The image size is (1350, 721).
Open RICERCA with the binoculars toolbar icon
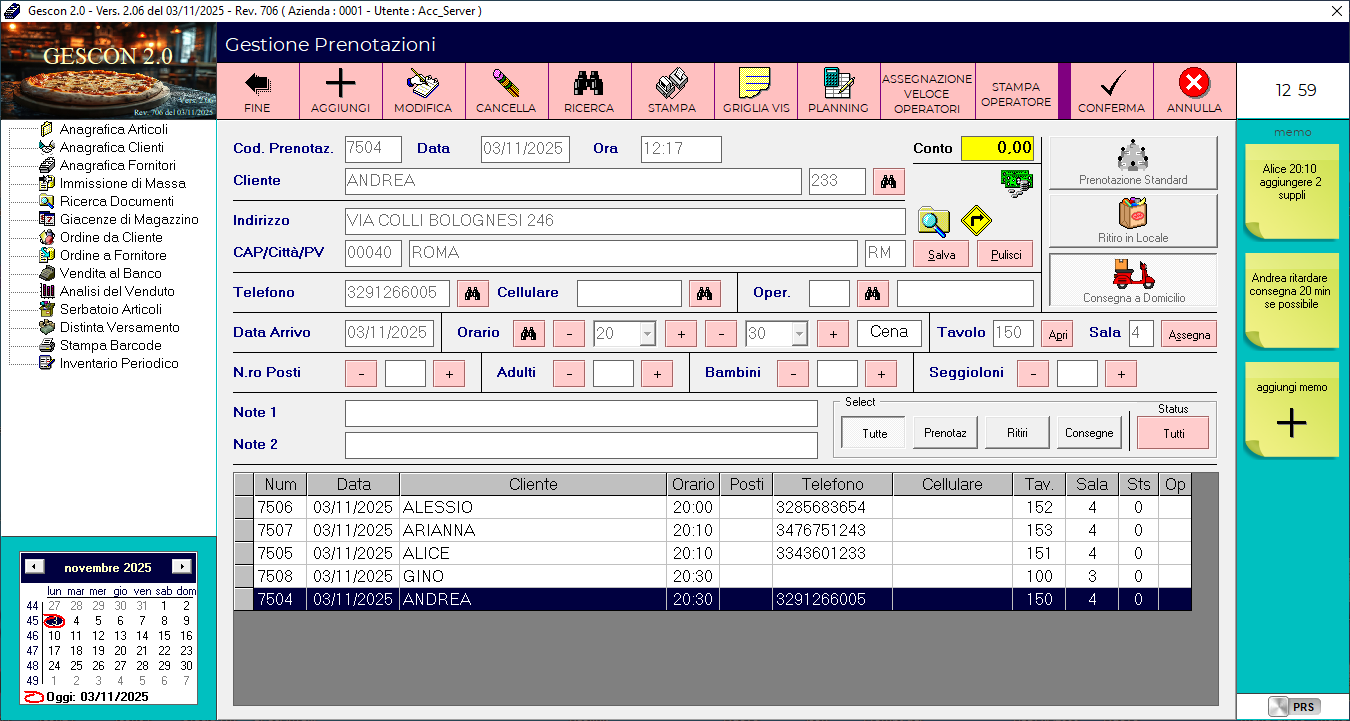pos(589,91)
